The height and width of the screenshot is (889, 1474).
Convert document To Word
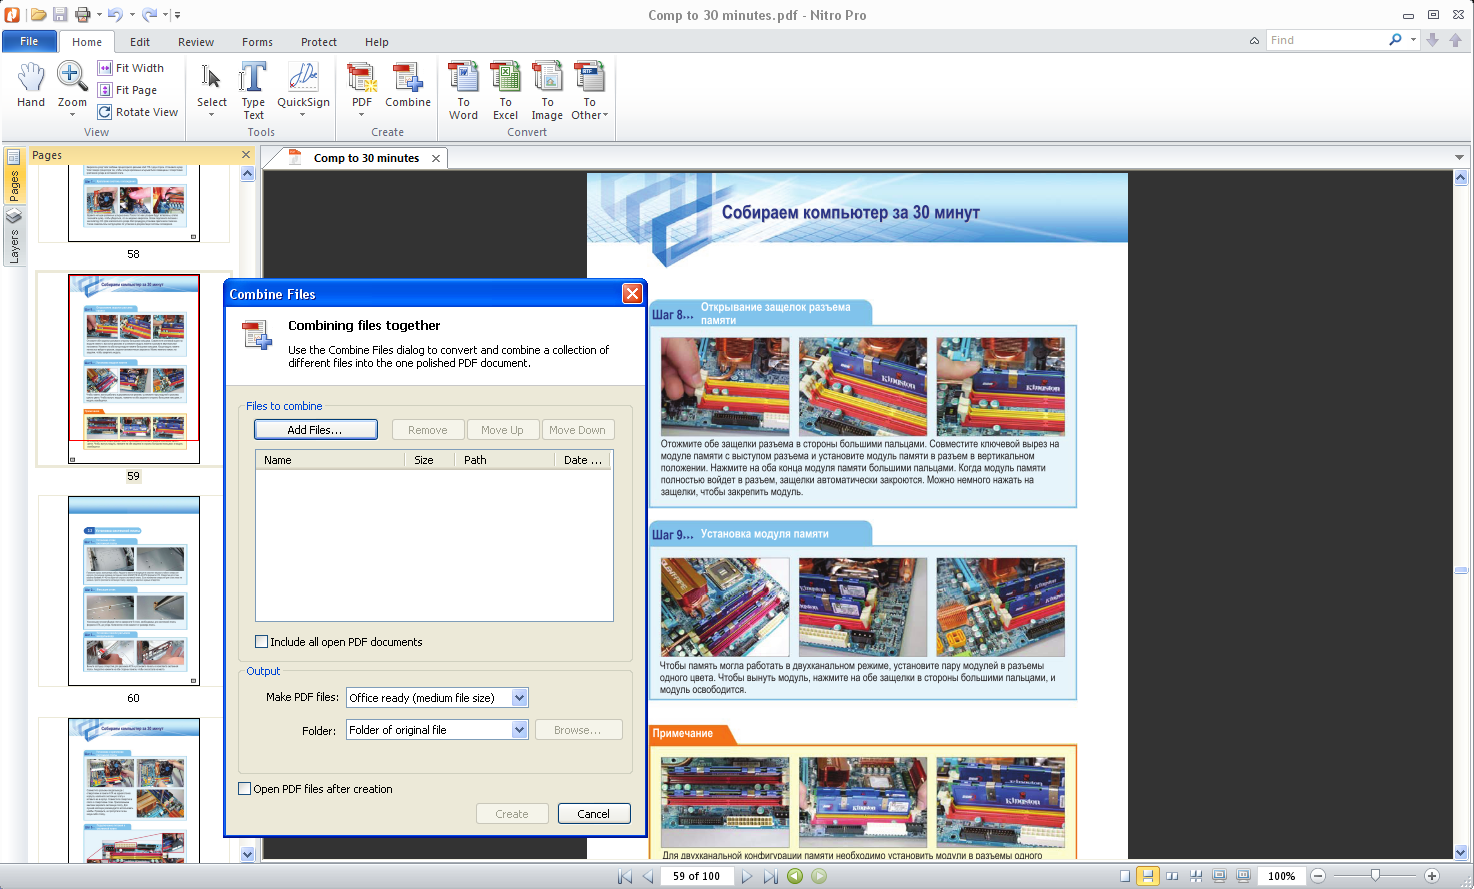tap(463, 90)
